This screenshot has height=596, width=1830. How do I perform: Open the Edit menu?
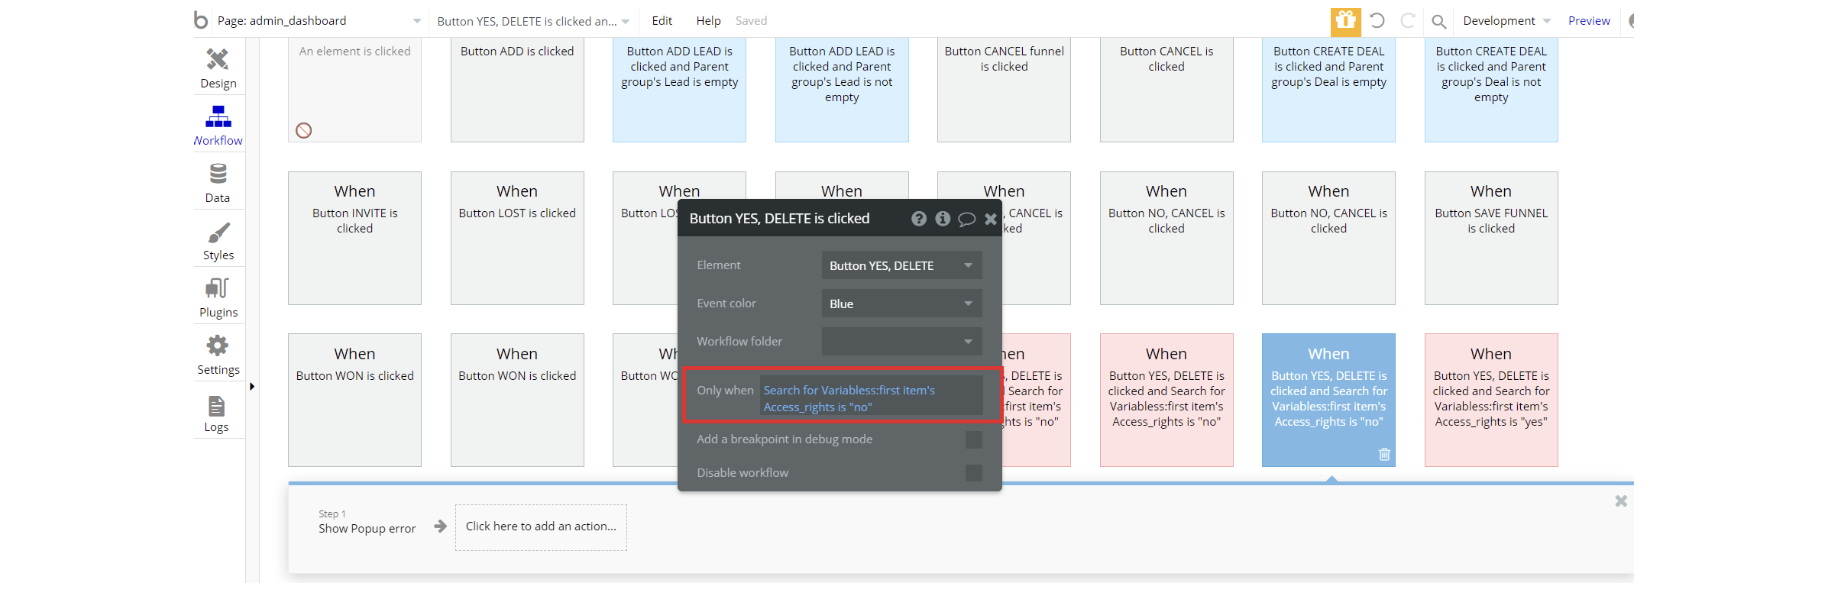coord(662,21)
